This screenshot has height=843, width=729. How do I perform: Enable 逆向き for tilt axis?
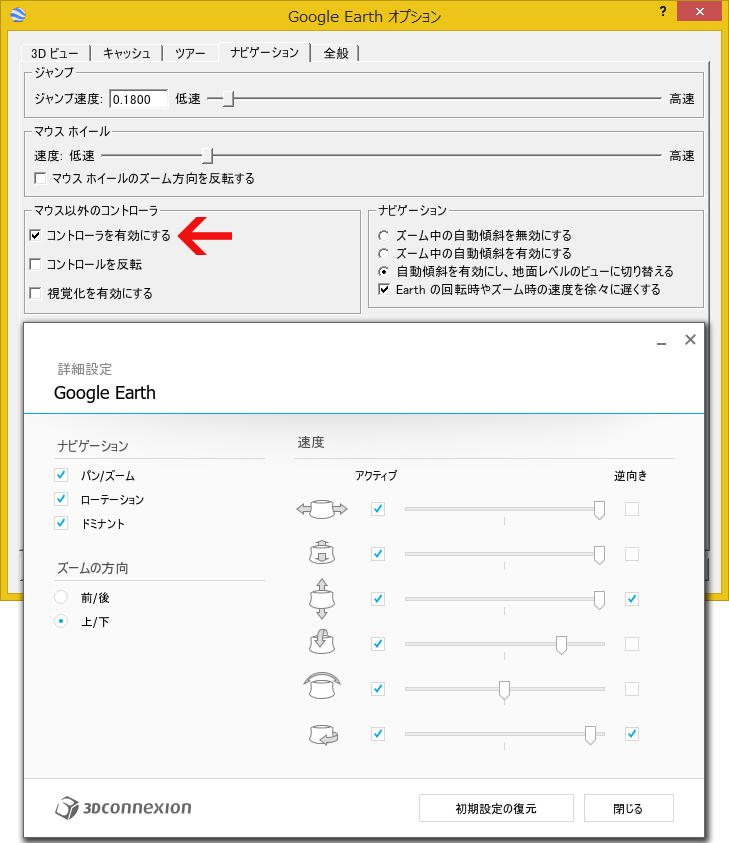click(632, 644)
